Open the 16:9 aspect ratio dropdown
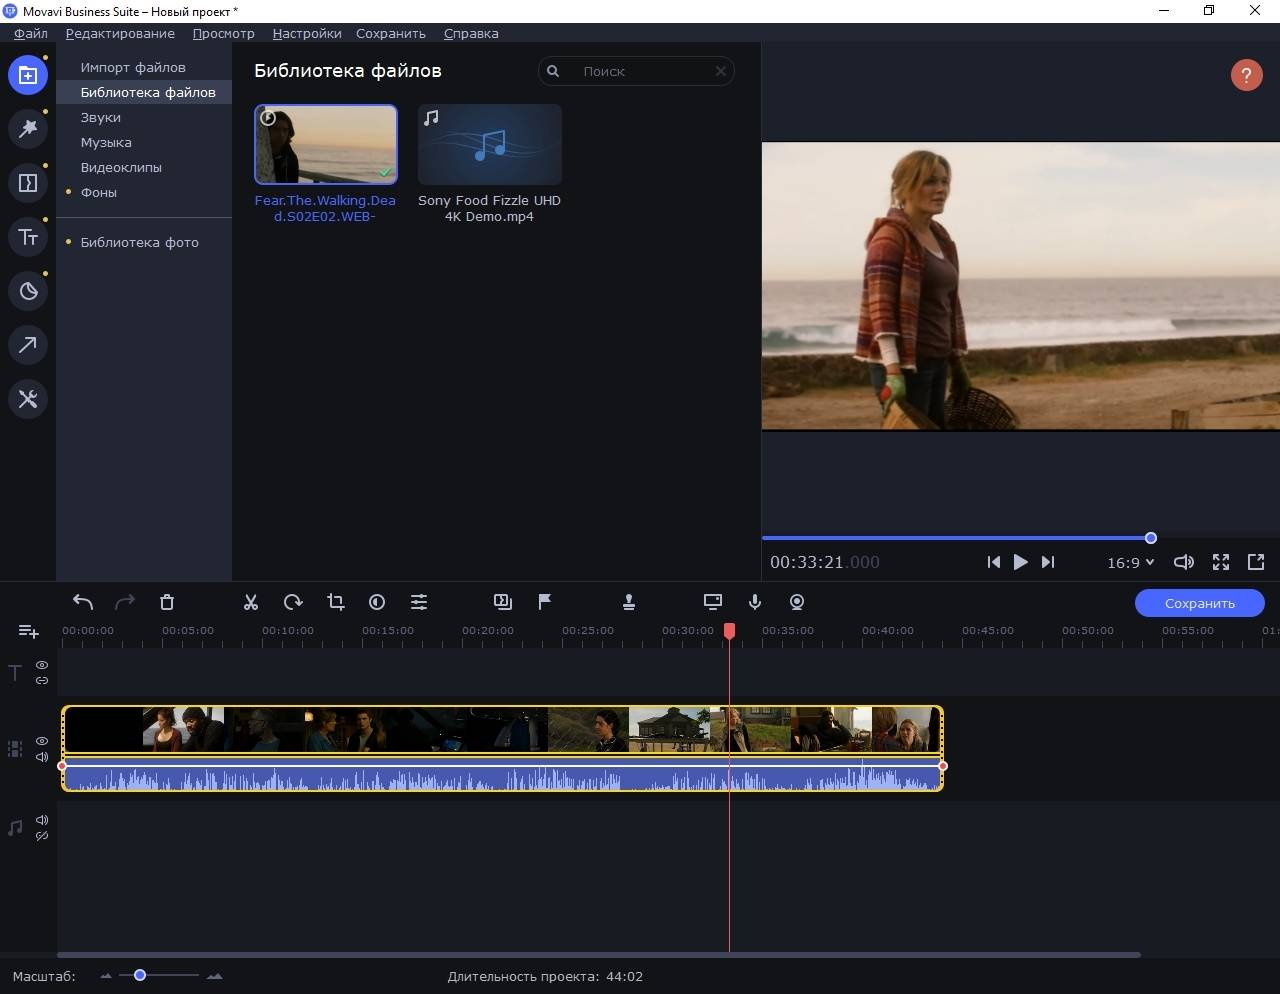Screen dimensions: 1280x994 [1131, 562]
